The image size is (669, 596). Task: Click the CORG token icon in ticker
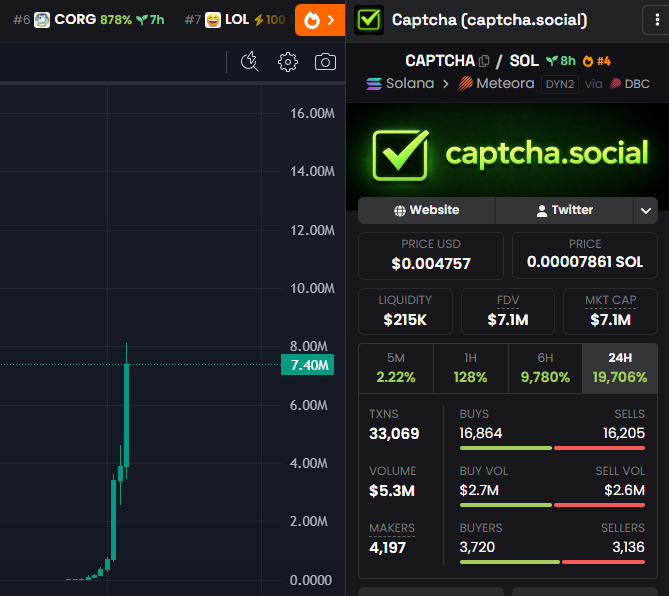coord(42,20)
